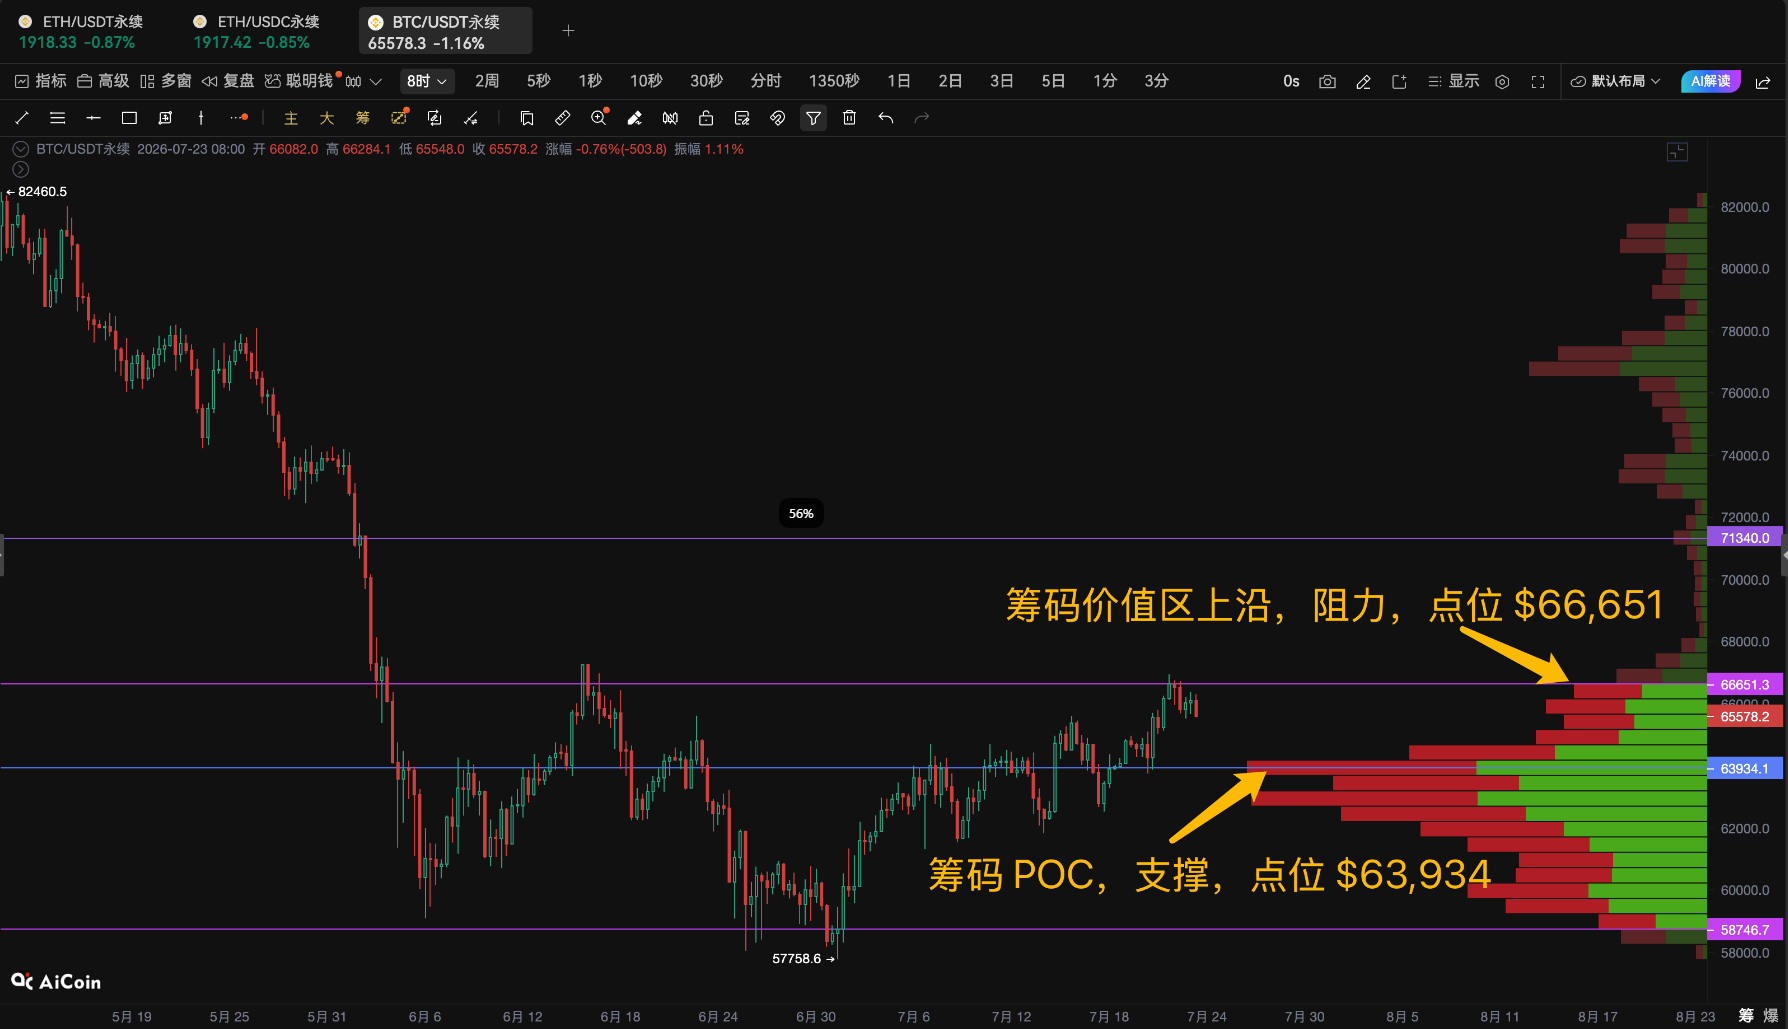
Task: Switch timeframe to 3分
Action: [1157, 81]
